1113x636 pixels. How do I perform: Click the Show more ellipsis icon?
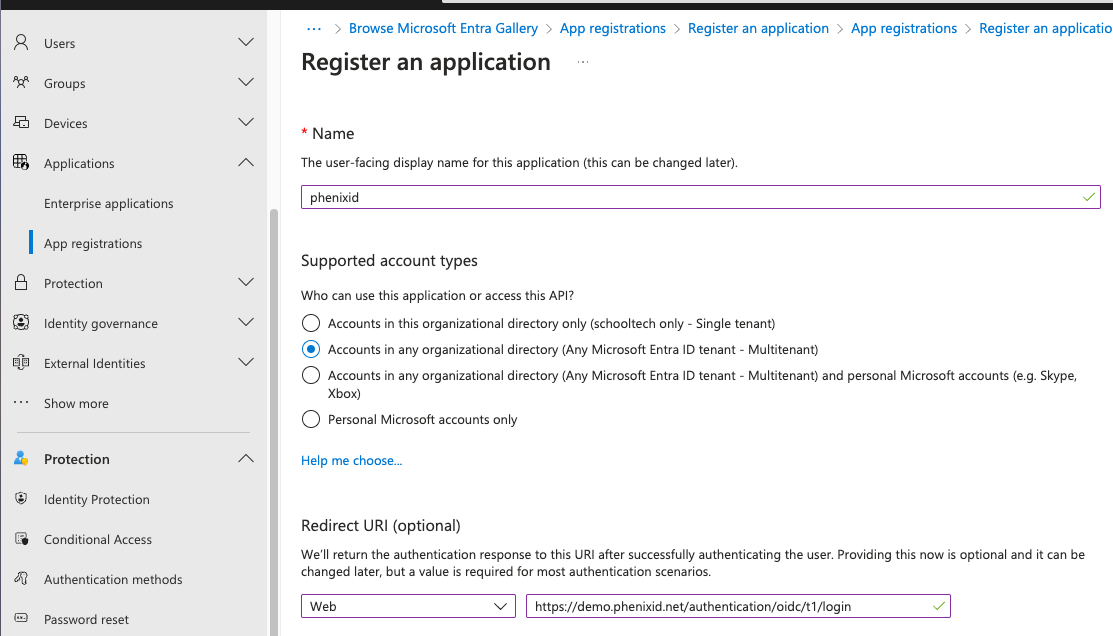(x=21, y=402)
